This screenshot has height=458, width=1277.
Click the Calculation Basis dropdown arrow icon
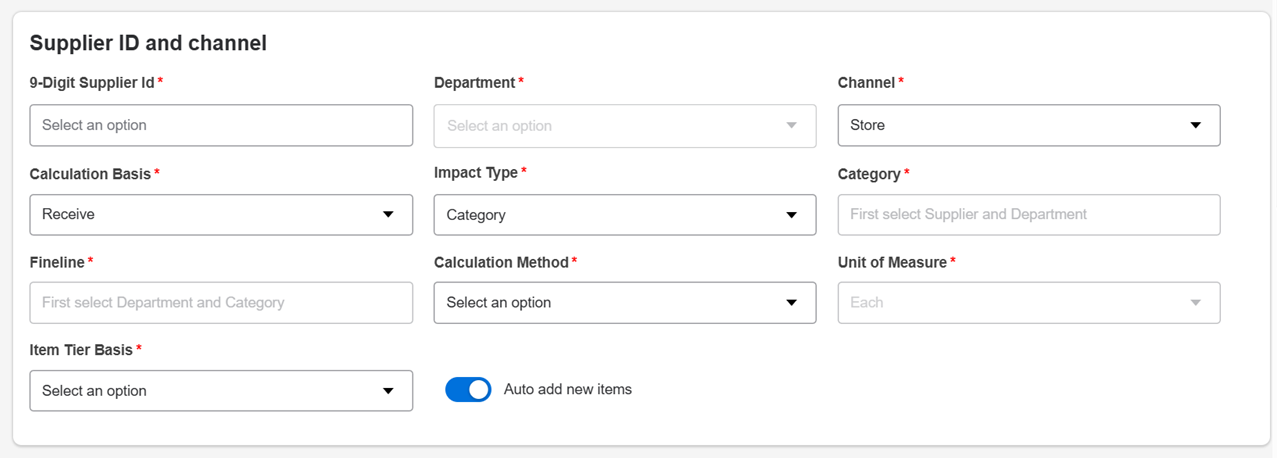coord(388,215)
